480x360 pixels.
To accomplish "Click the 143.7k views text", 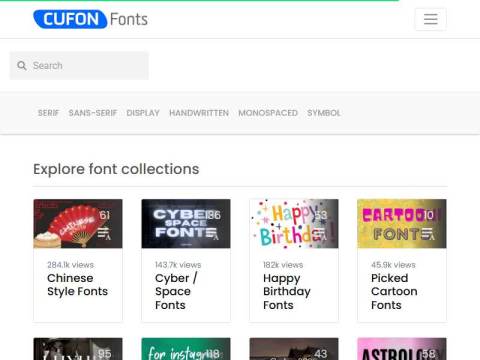I will click(x=178, y=265).
